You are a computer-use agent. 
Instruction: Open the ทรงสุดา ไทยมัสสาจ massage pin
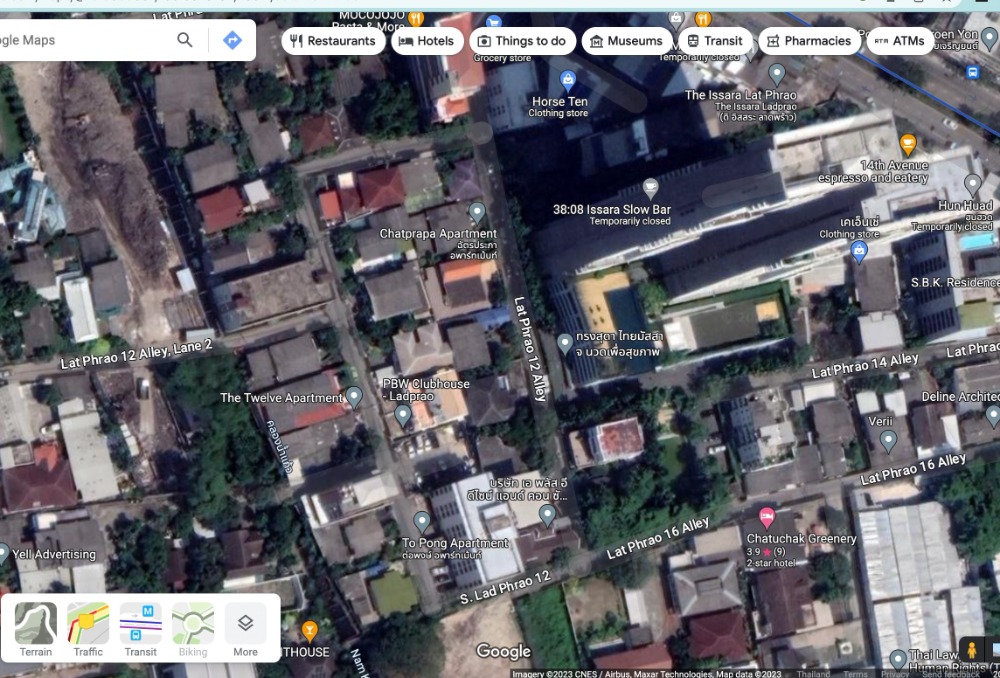pyautogui.click(x=564, y=344)
